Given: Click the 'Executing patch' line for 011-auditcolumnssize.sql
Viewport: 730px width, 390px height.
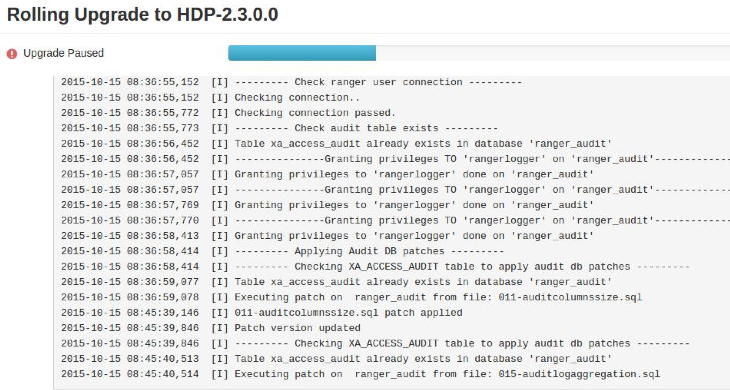Looking at the screenshot, I should pyautogui.click(x=351, y=297).
